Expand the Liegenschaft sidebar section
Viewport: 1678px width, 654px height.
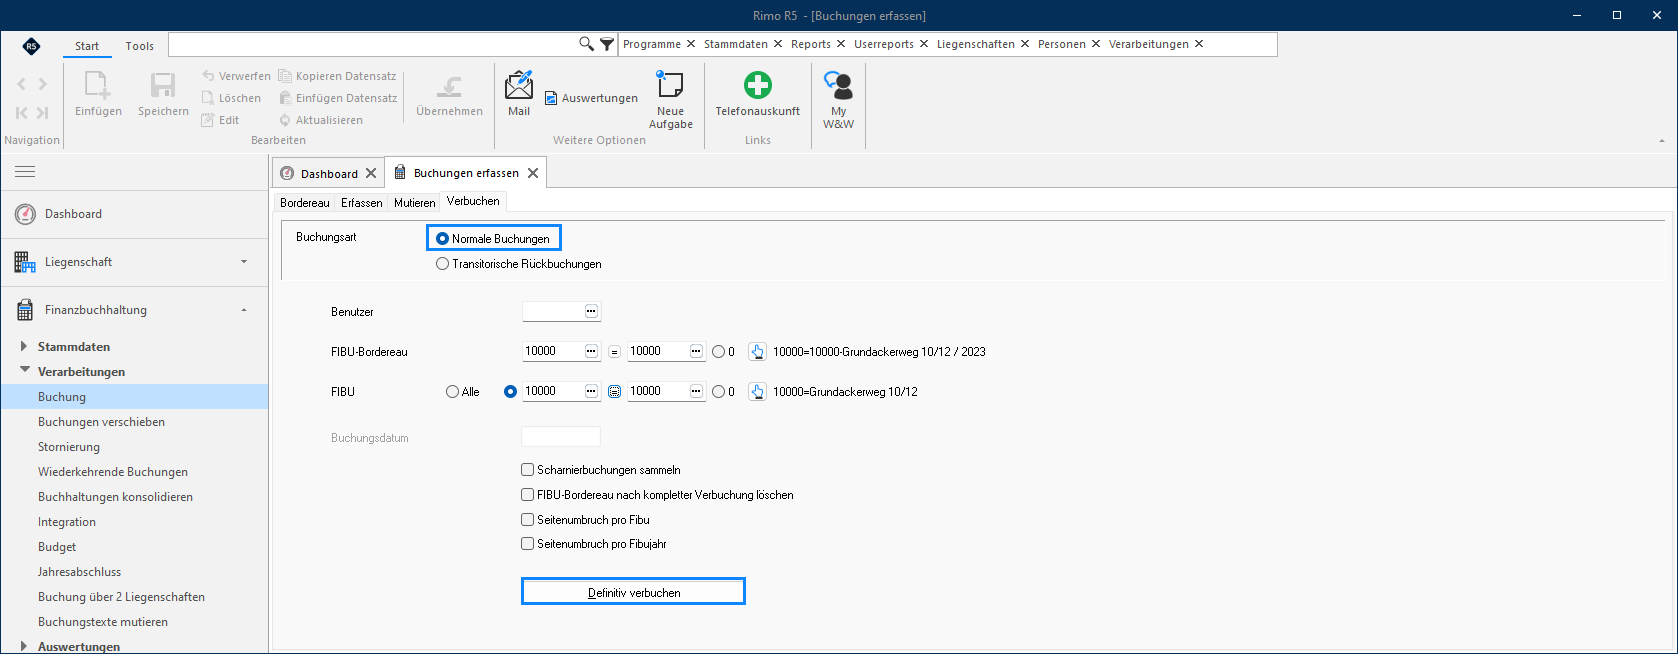(244, 262)
